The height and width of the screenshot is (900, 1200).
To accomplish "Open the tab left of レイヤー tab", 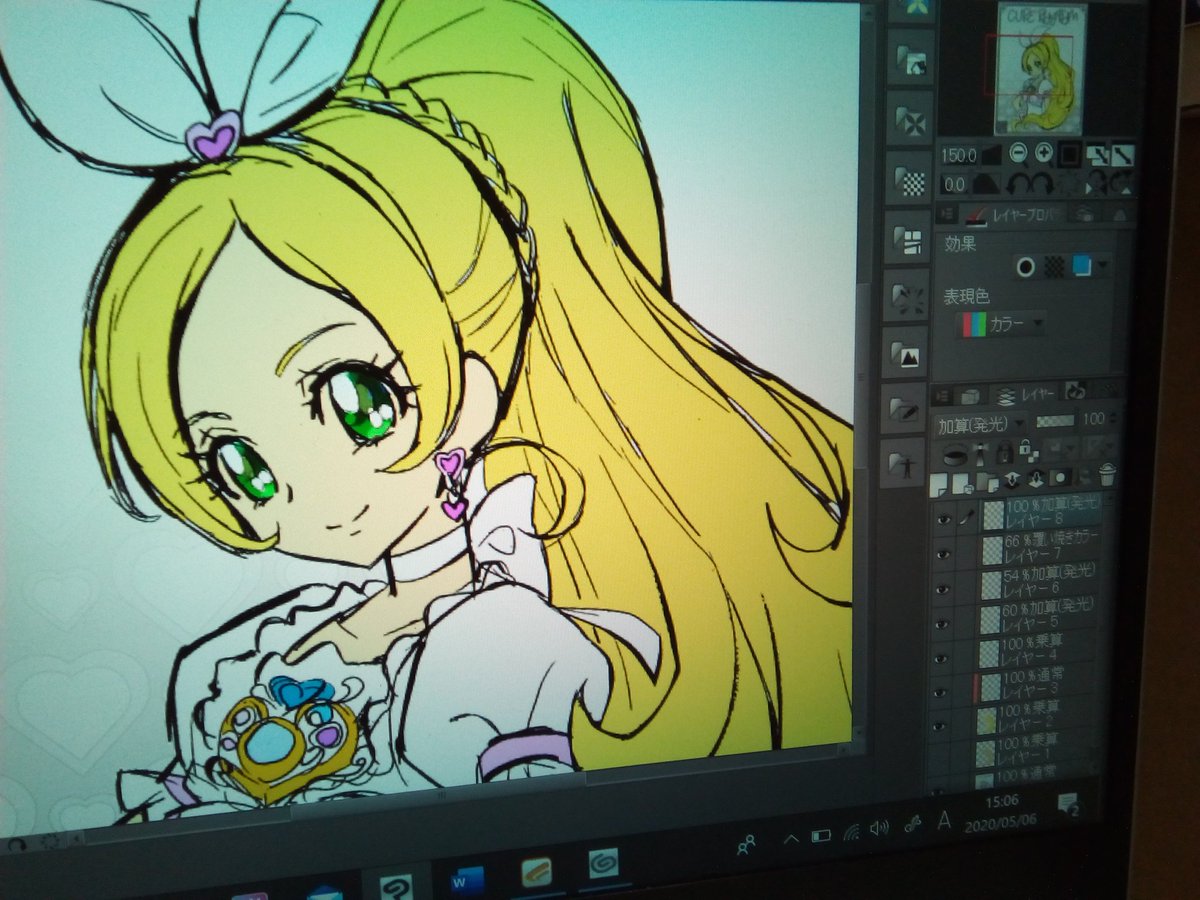I will (970, 396).
